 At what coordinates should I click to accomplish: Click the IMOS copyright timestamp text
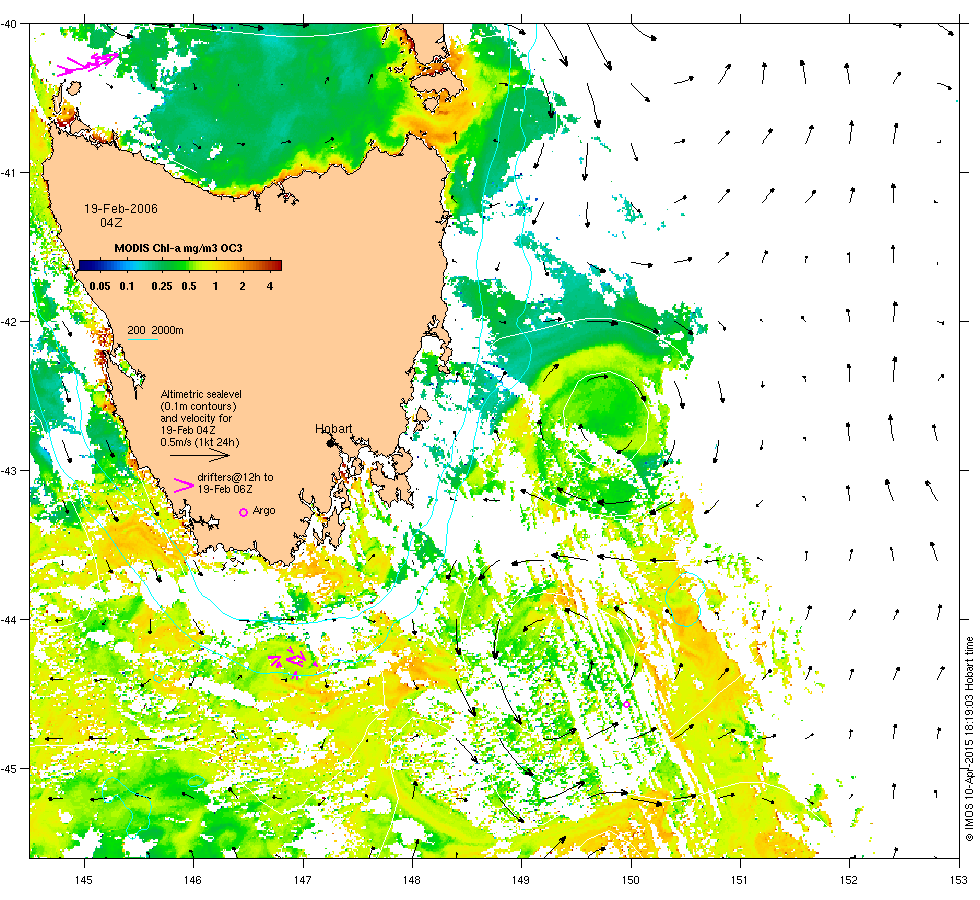(x=969, y=739)
